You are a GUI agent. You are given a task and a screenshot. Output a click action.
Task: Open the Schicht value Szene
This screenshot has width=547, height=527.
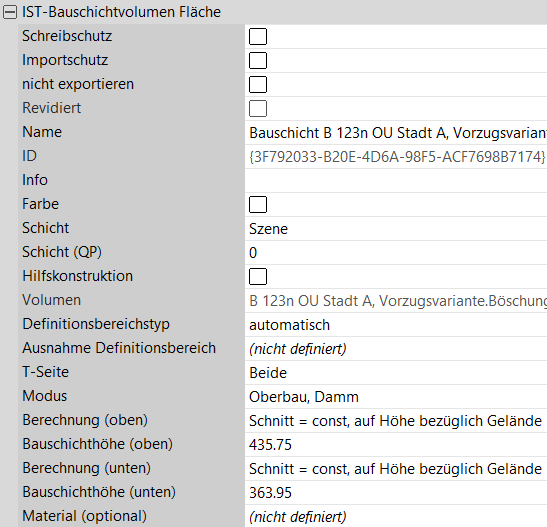coord(396,229)
